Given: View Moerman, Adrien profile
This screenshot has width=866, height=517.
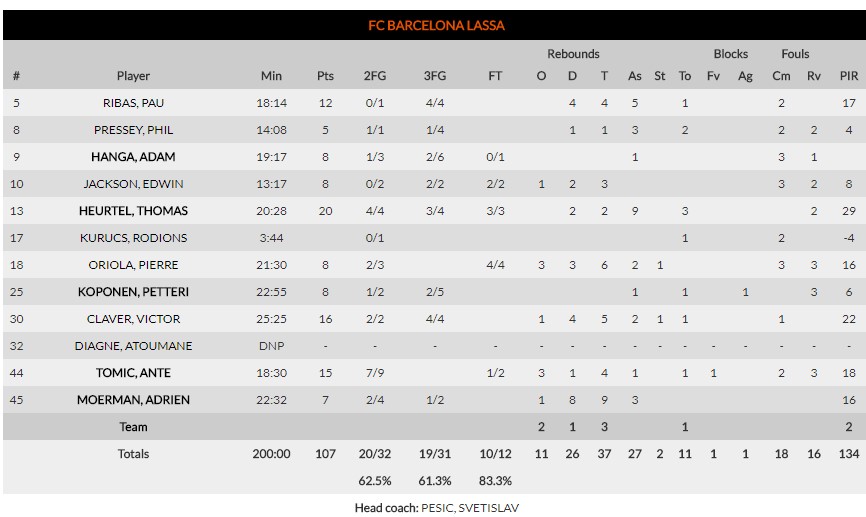Looking at the screenshot, I should click(133, 400).
